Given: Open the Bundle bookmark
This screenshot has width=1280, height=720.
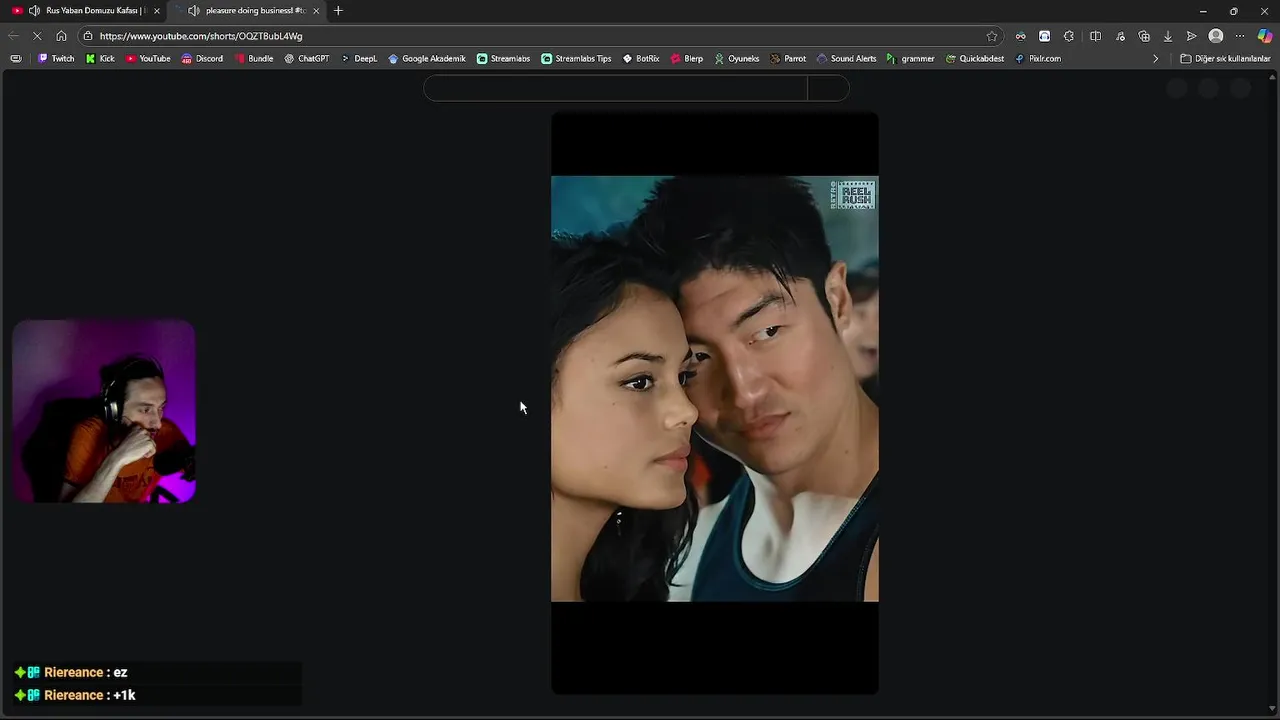Looking at the screenshot, I should click(x=254, y=59).
